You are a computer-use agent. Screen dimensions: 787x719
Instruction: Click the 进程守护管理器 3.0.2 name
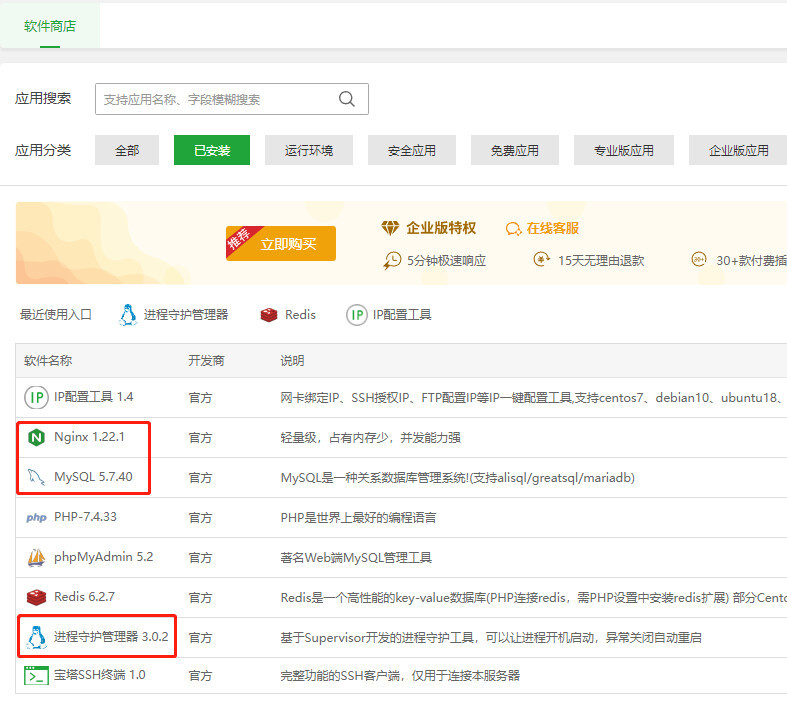(x=111, y=637)
